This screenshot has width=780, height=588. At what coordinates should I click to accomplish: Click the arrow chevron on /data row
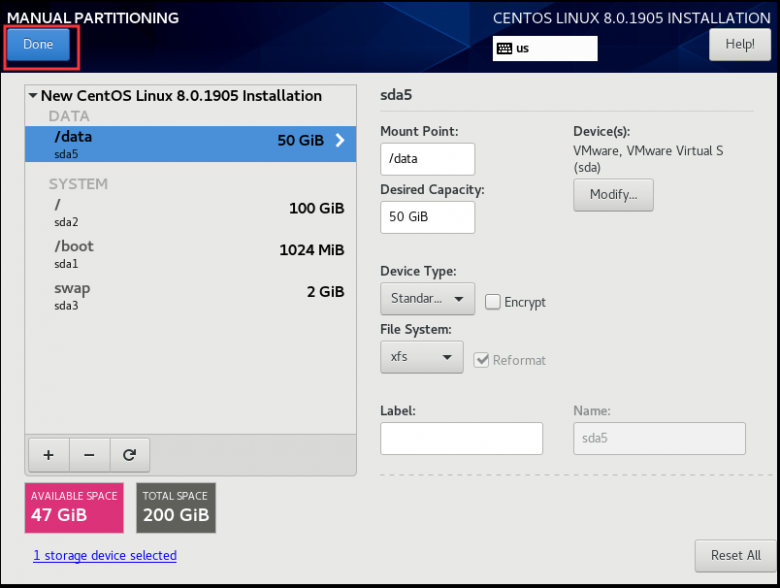pos(340,141)
